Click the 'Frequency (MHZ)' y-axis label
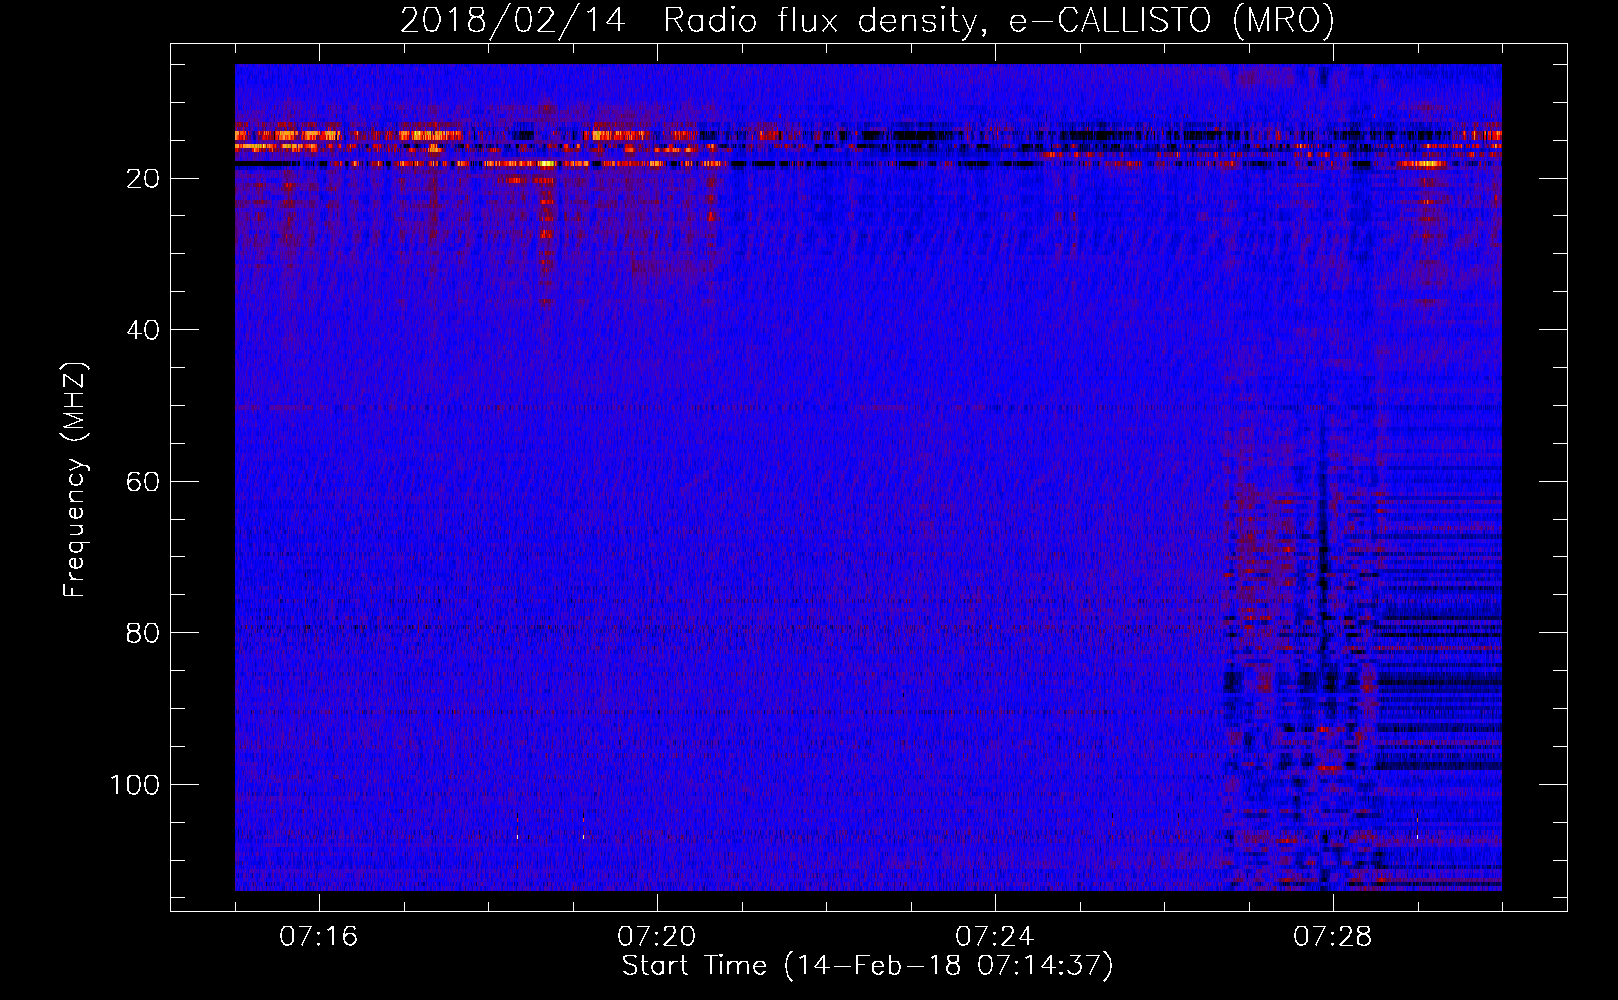 [75, 479]
